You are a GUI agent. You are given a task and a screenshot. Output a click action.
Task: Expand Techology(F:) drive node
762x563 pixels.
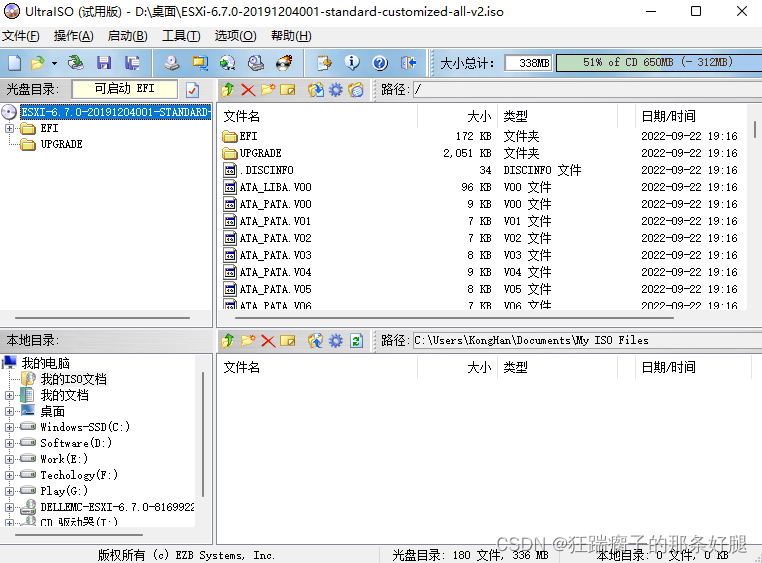[9, 475]
